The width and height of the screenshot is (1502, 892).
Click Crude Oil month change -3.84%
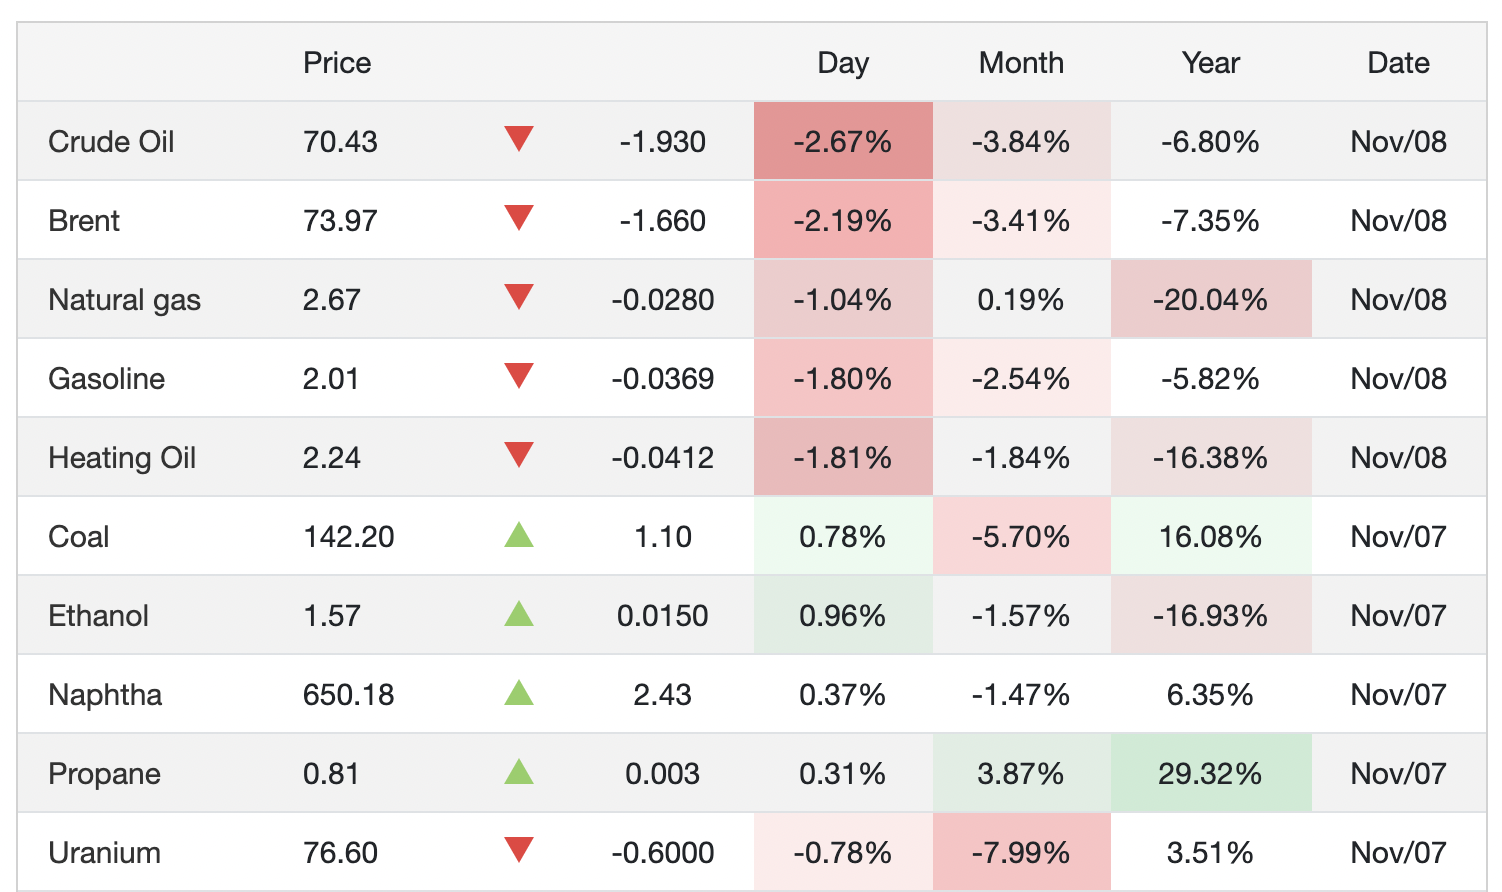tap(1021, 142)
